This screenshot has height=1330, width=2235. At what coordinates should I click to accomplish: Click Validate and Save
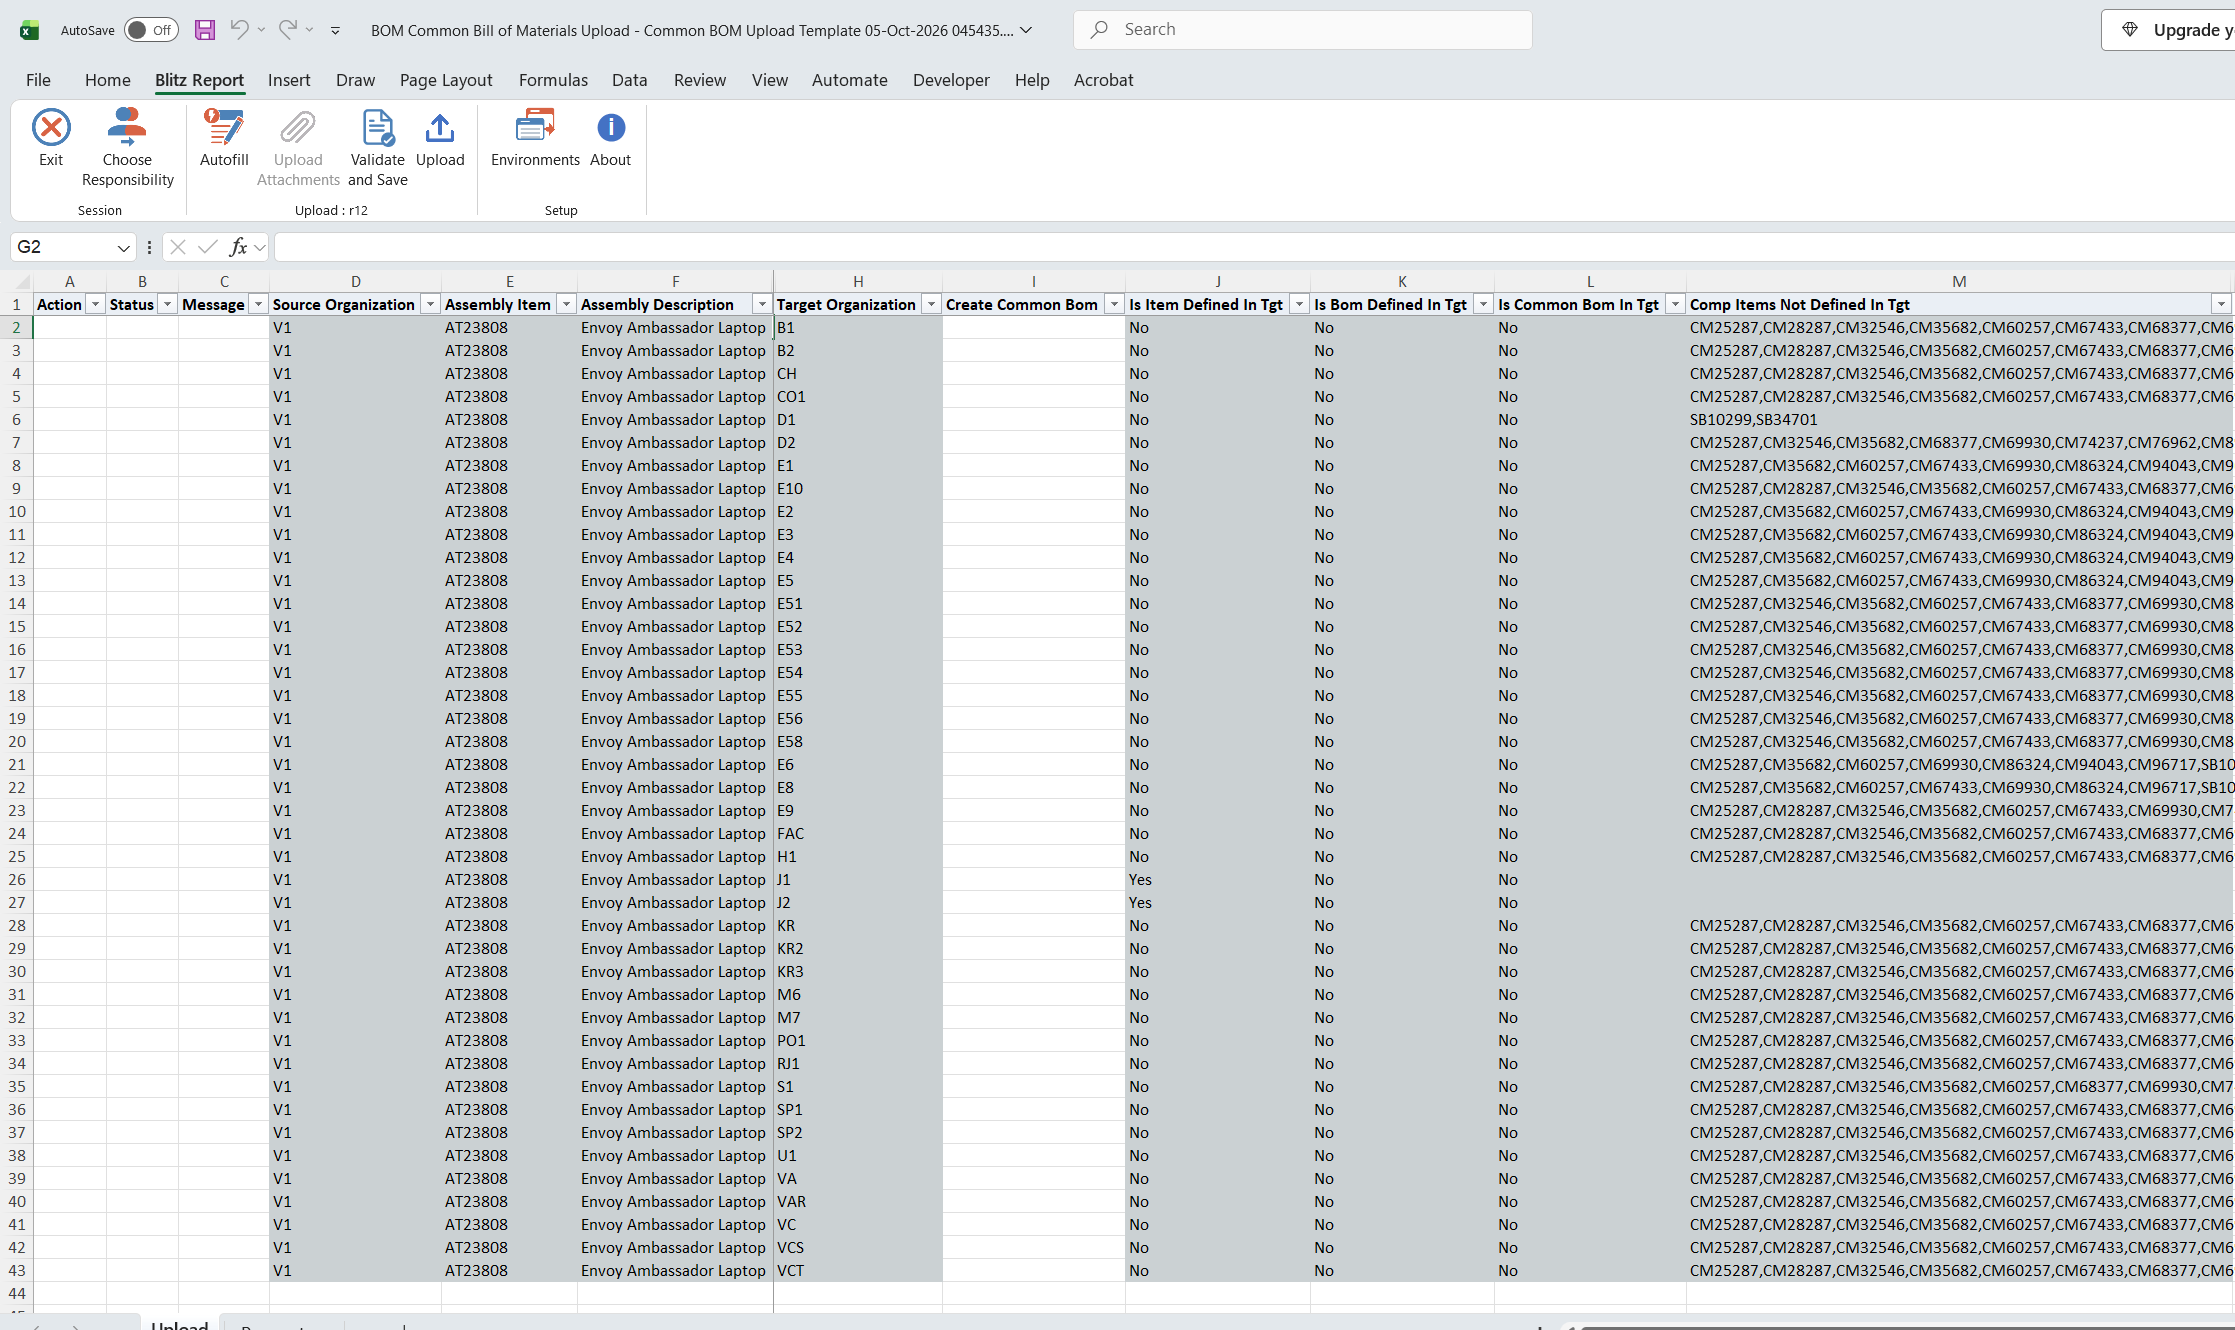click(x=378, y=148)
